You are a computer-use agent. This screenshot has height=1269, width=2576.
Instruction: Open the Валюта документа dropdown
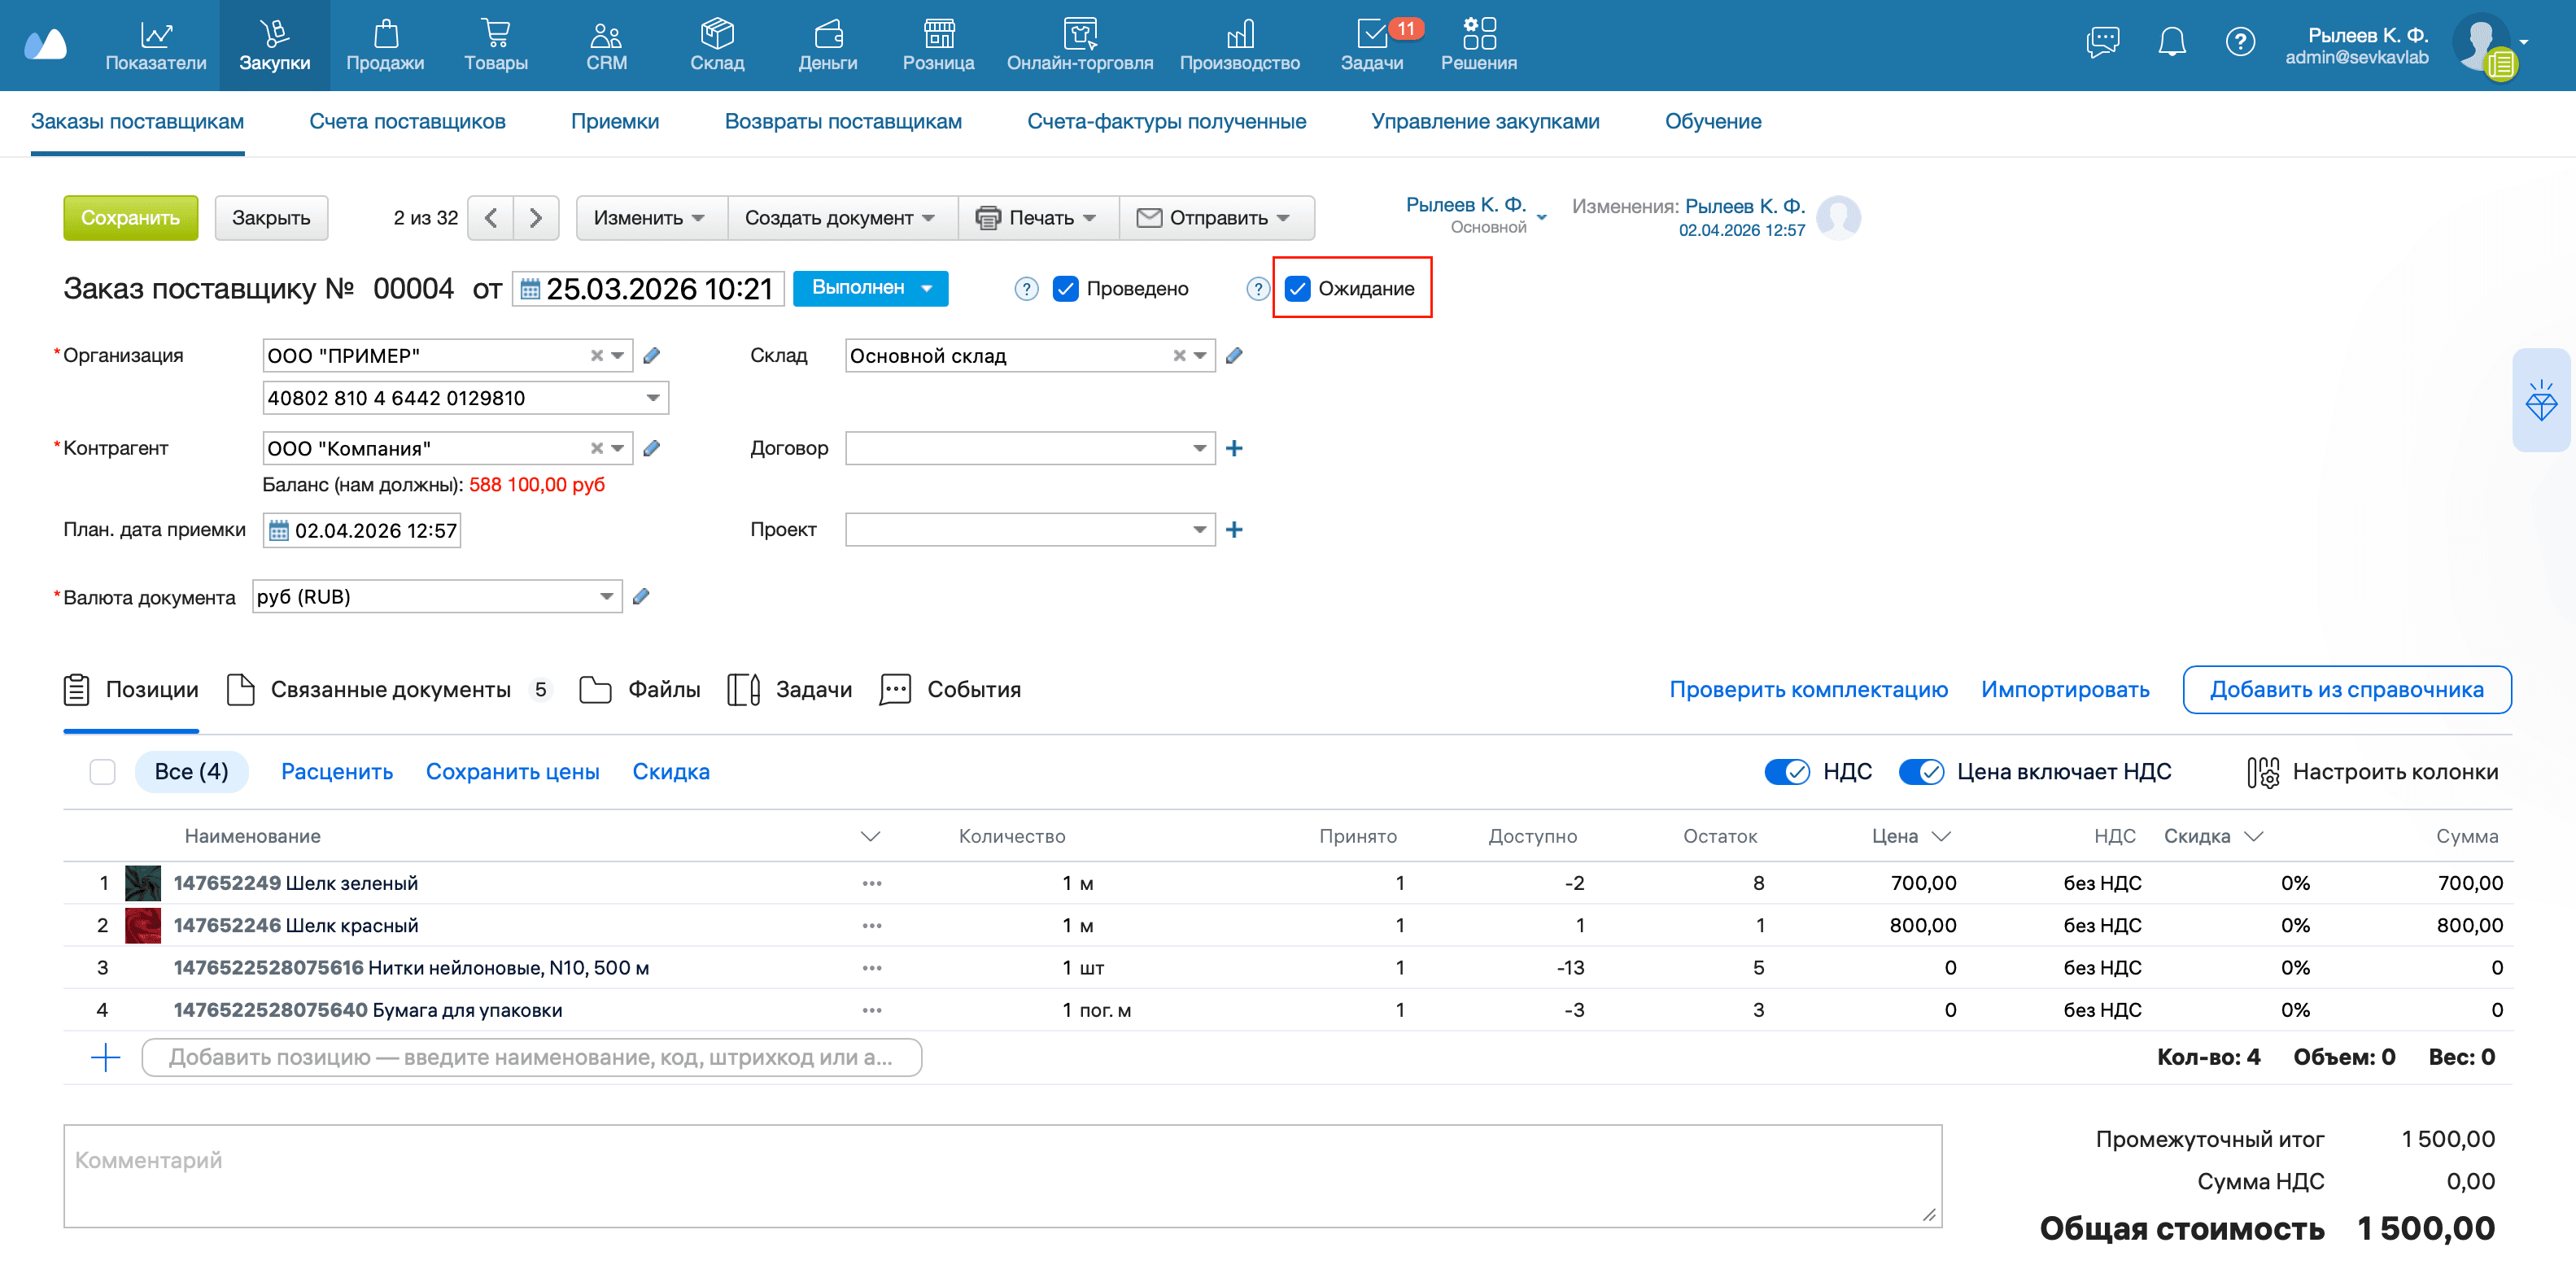coord(606,597)
